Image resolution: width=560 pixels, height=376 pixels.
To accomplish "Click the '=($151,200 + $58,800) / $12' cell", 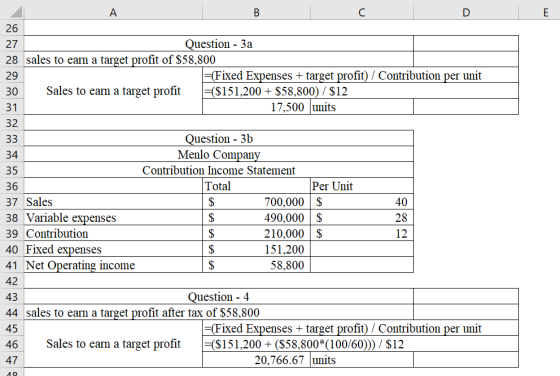I will (x=360, y=91).
